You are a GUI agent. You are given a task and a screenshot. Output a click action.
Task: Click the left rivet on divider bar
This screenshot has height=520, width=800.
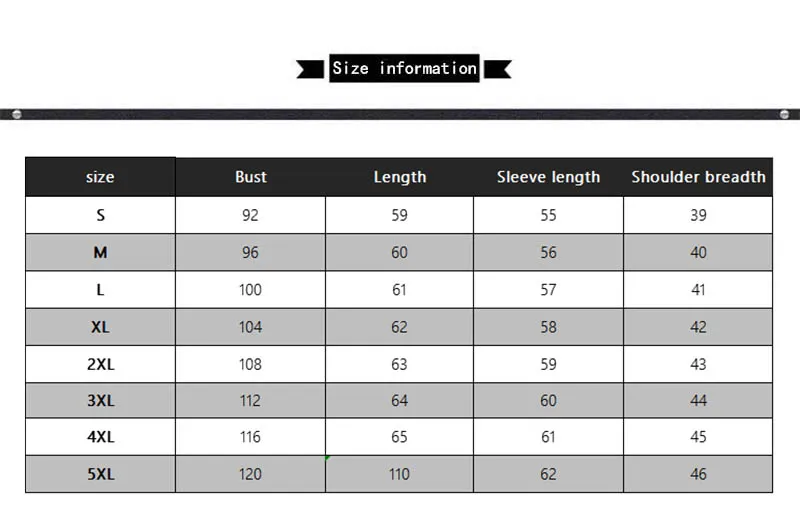pos(16,114)
